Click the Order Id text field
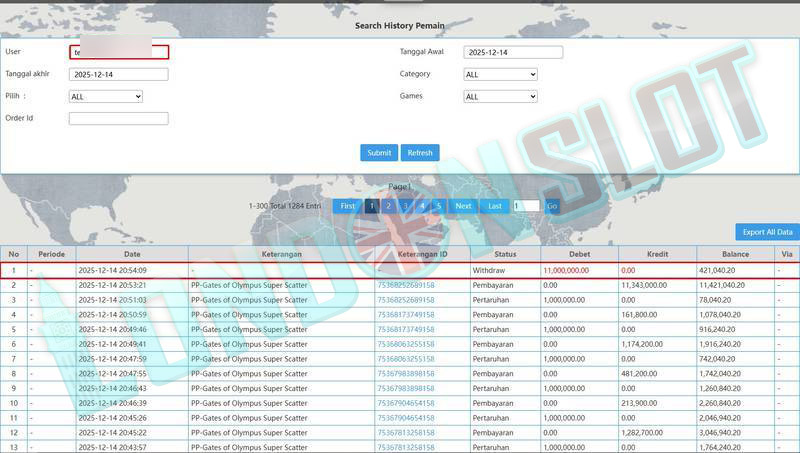 point(119,118)
